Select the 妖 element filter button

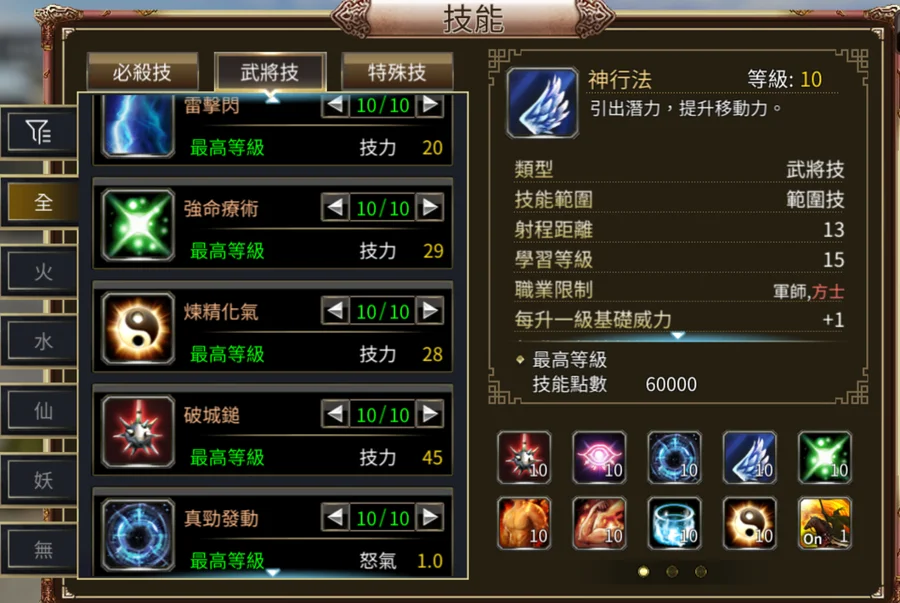42,480
